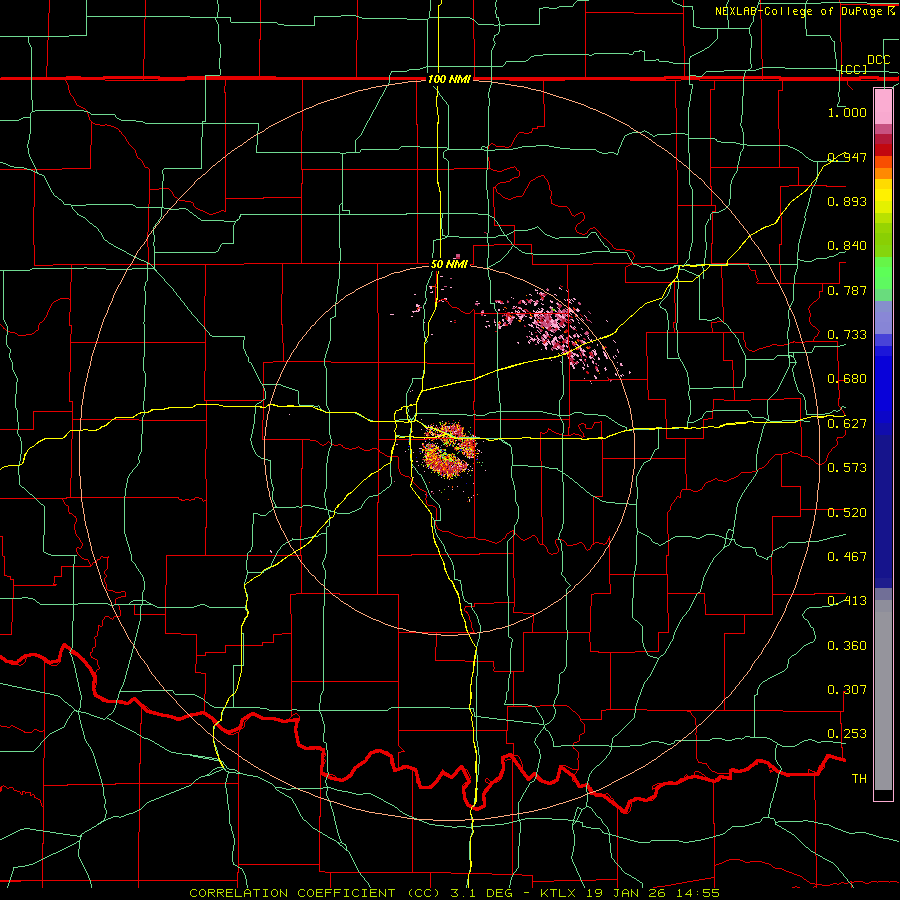Image resolution: width=900 pixels, height=900 pixels.
Task: Select the 0.947 scale value
Action: point(847,157)
